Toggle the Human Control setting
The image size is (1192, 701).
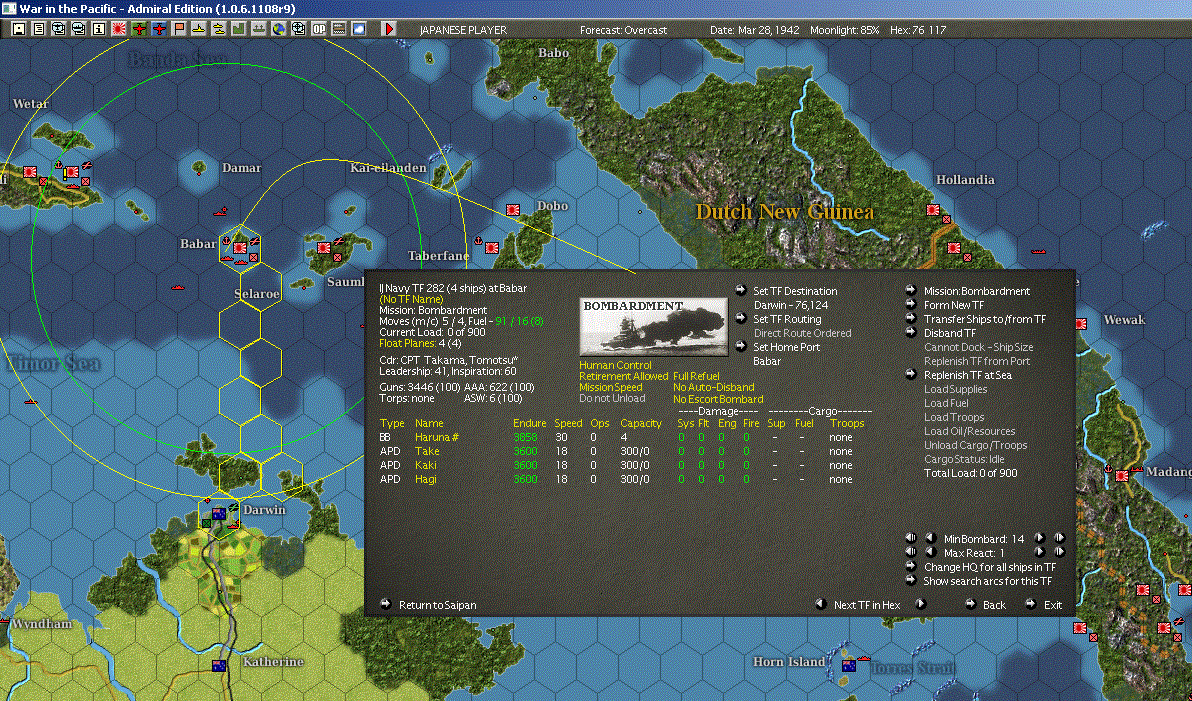point(615,365)
